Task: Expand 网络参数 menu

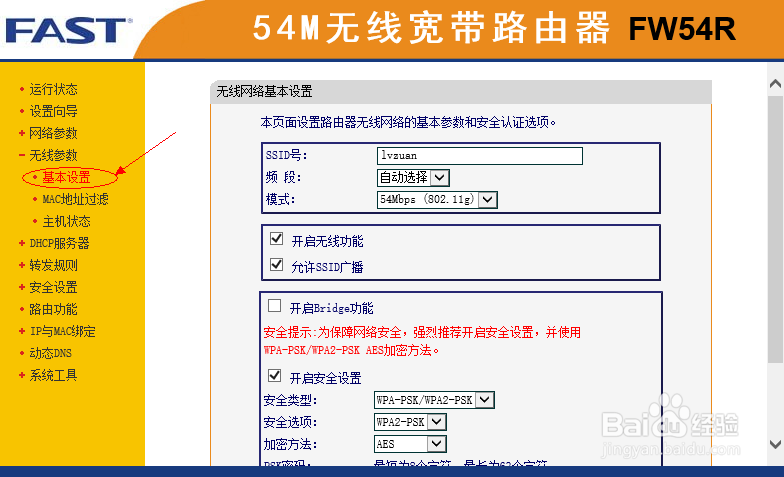Action: point(53,133)
